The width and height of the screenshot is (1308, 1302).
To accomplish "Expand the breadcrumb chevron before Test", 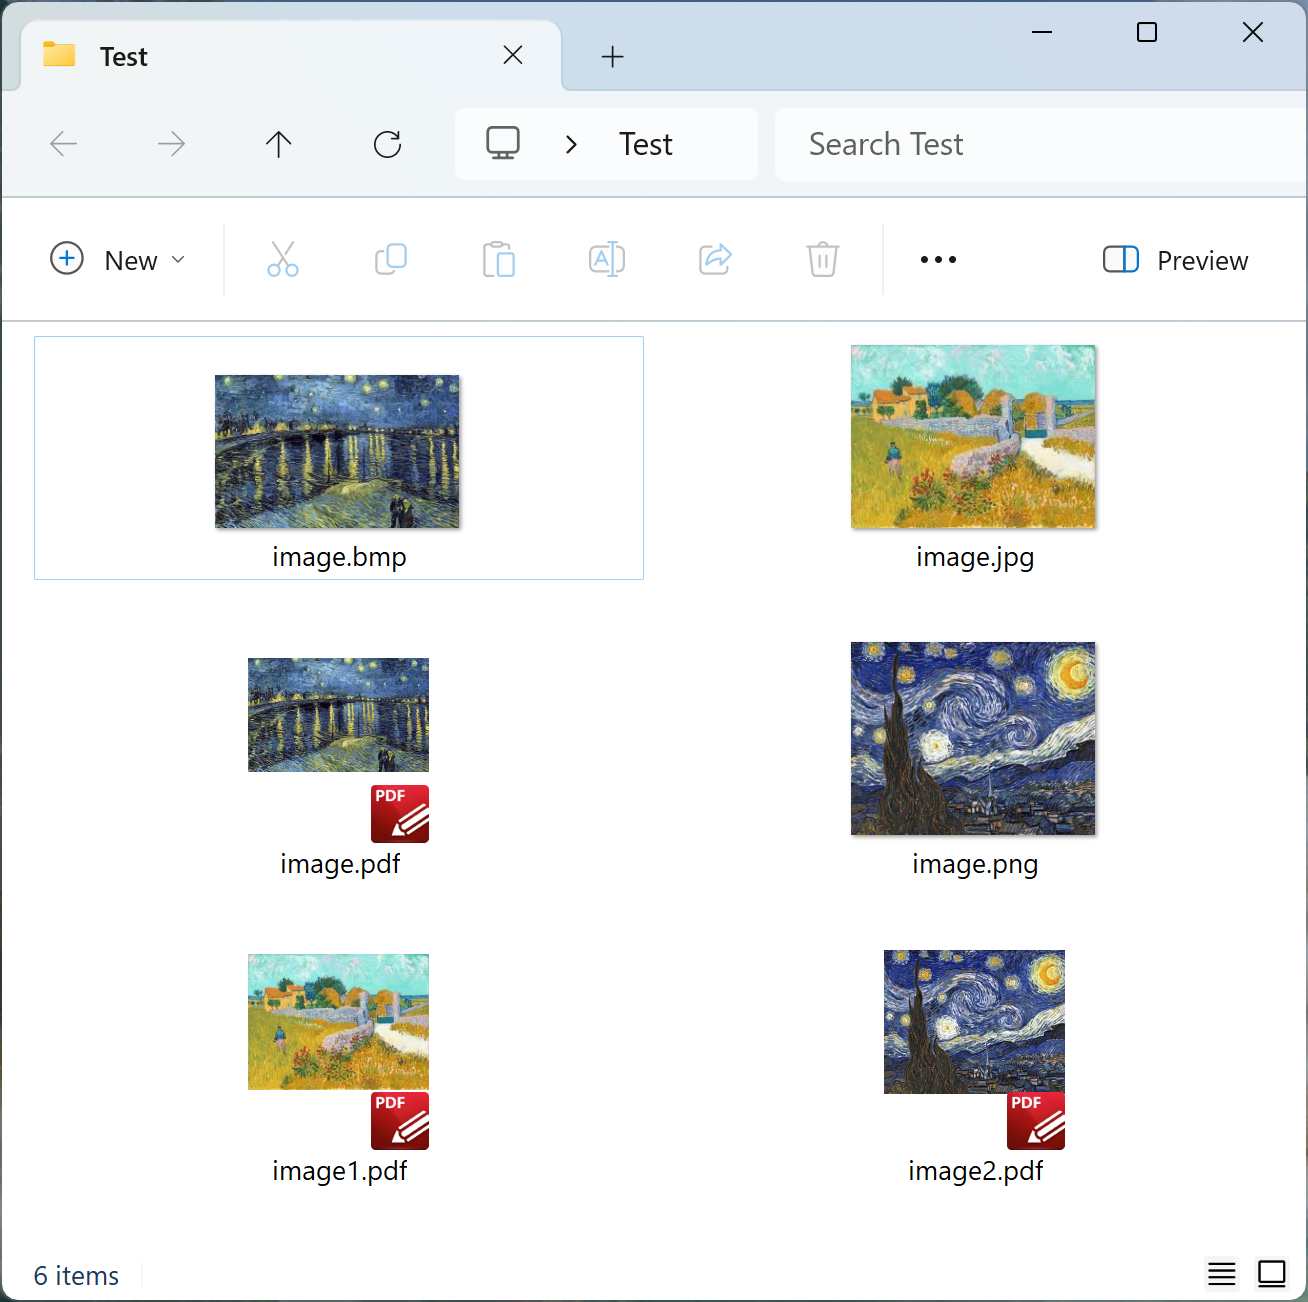I will (x=571, y=144).
